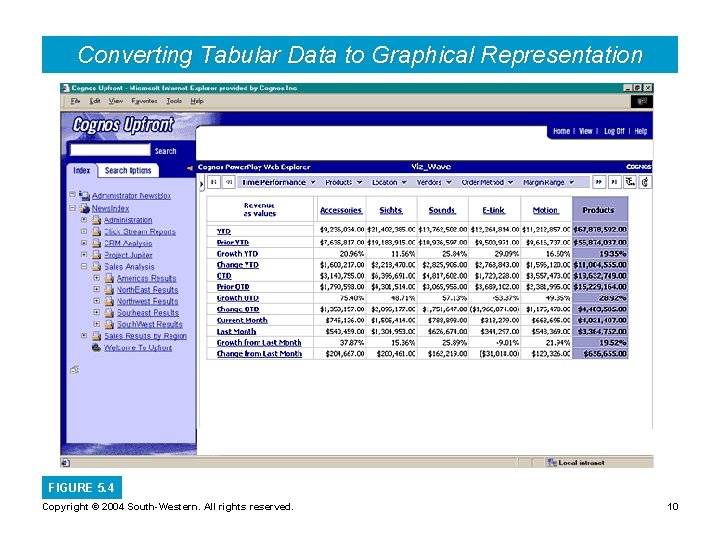Image resolution: width=720 pixels, height=540 pixels.
Task: Open the TimePerformance dimension dropdown
Action: (x=313, y=182)
